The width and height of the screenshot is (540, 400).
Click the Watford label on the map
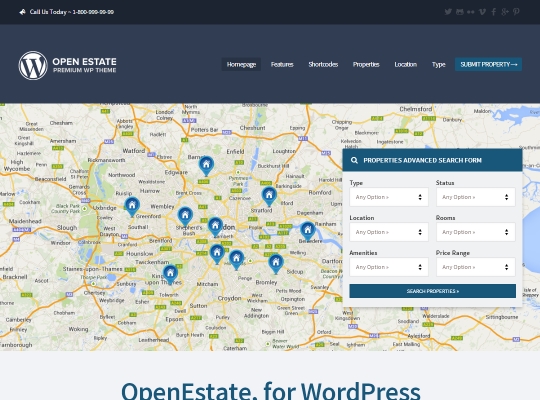pyautogui.click(x=134, y=151)
